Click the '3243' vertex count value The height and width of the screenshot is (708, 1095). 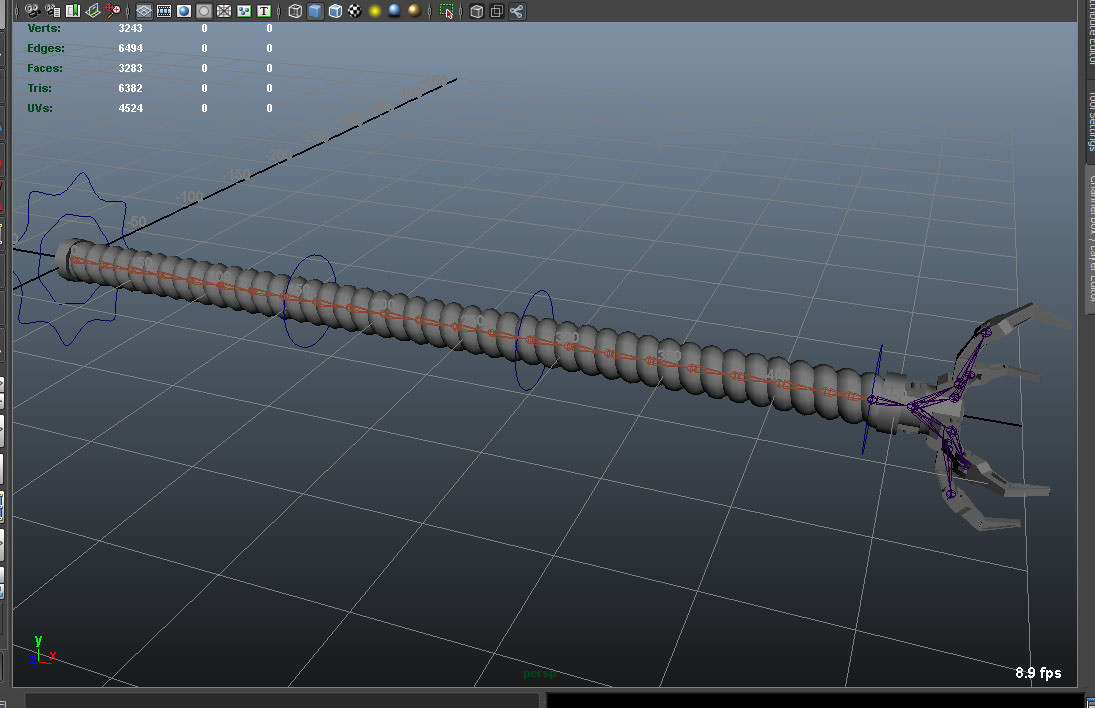pos(131,29)
